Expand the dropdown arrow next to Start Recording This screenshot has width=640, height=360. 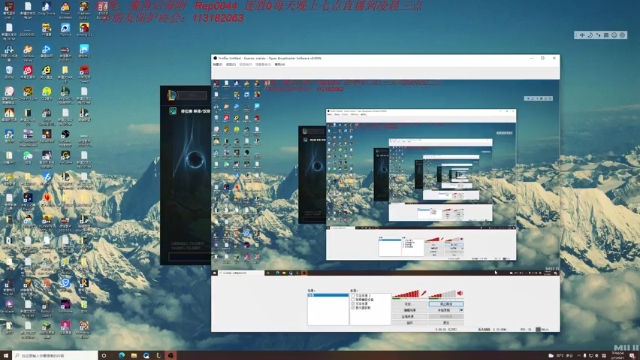click(461, 310)
